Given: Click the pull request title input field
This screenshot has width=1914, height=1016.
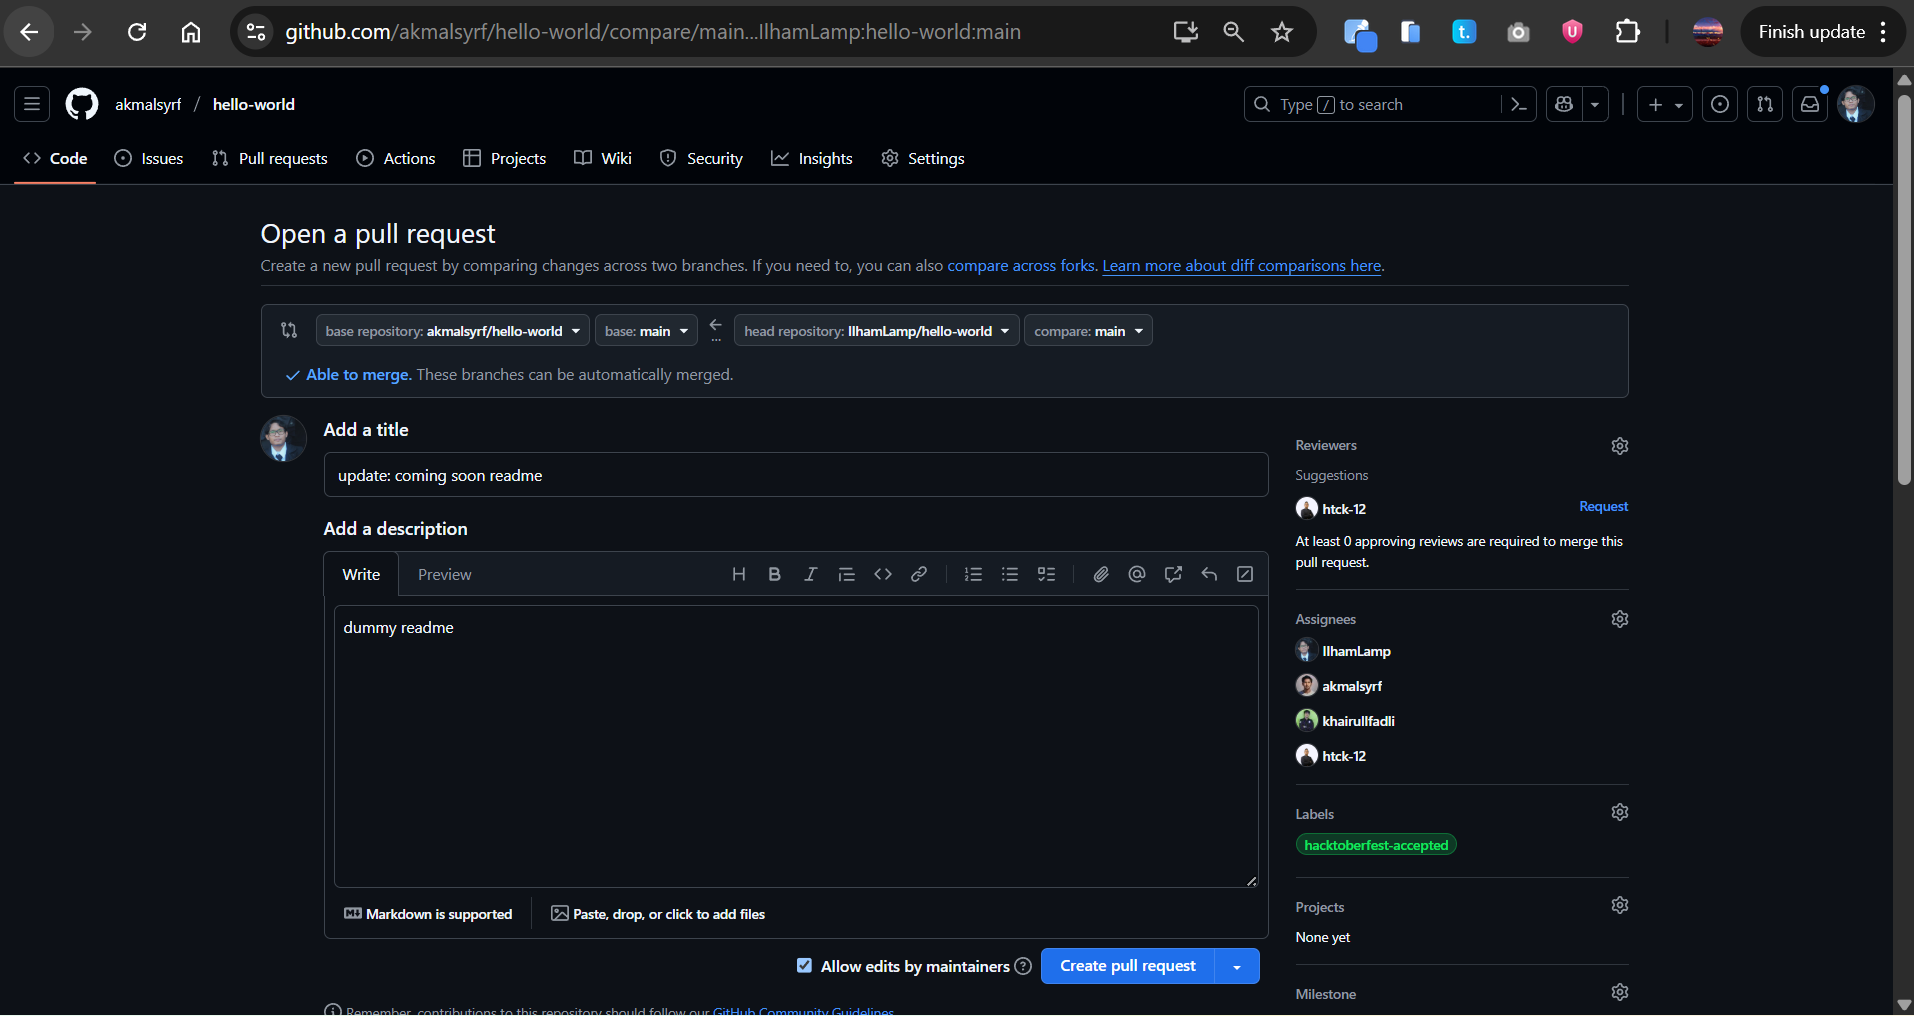Looking at the screenshot, I should pyautogui.click(x=795, y=475).
